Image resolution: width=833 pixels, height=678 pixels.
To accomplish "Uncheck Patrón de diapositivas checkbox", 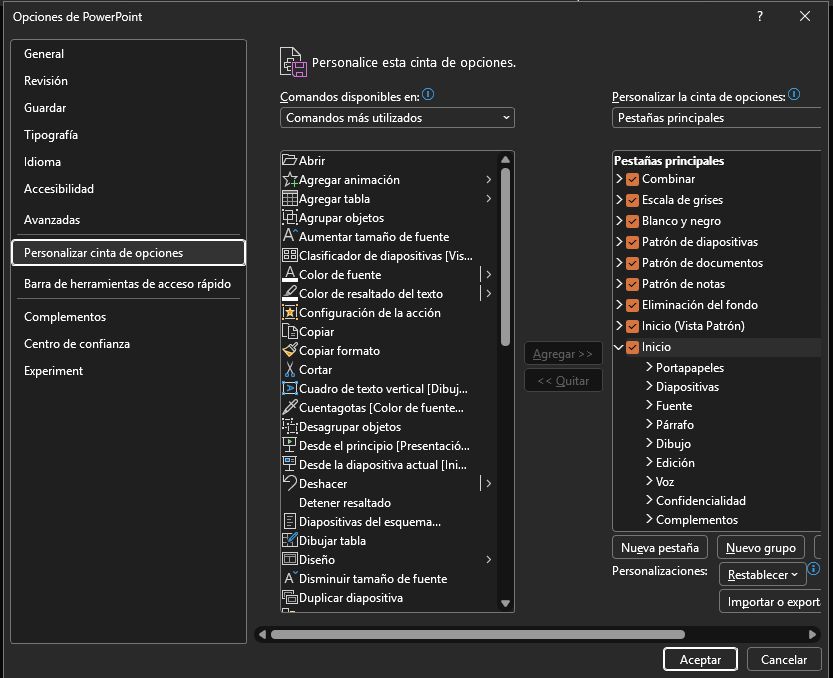I will coord(632,242).
